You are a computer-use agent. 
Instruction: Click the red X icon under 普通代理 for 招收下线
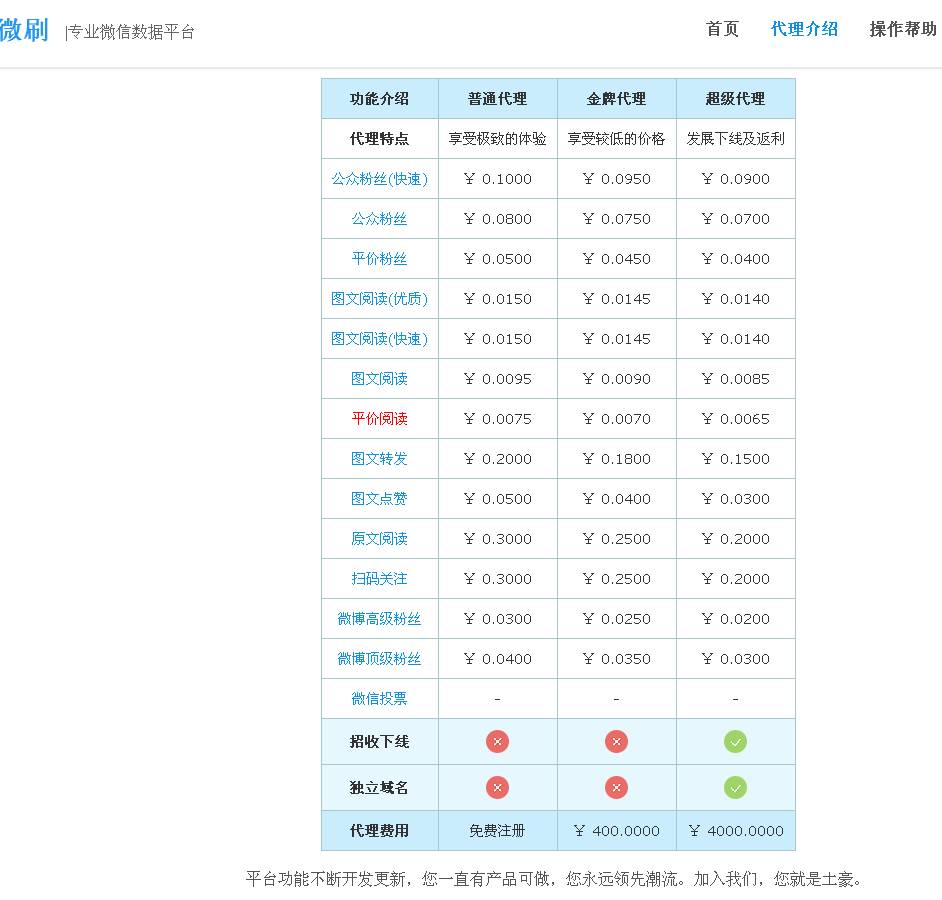(497, 741)
